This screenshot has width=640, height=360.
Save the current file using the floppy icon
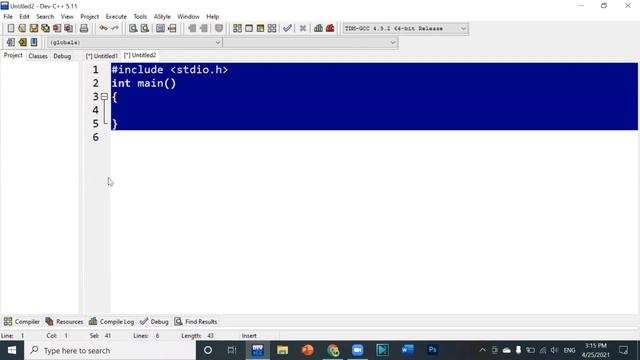coord(33,28)
